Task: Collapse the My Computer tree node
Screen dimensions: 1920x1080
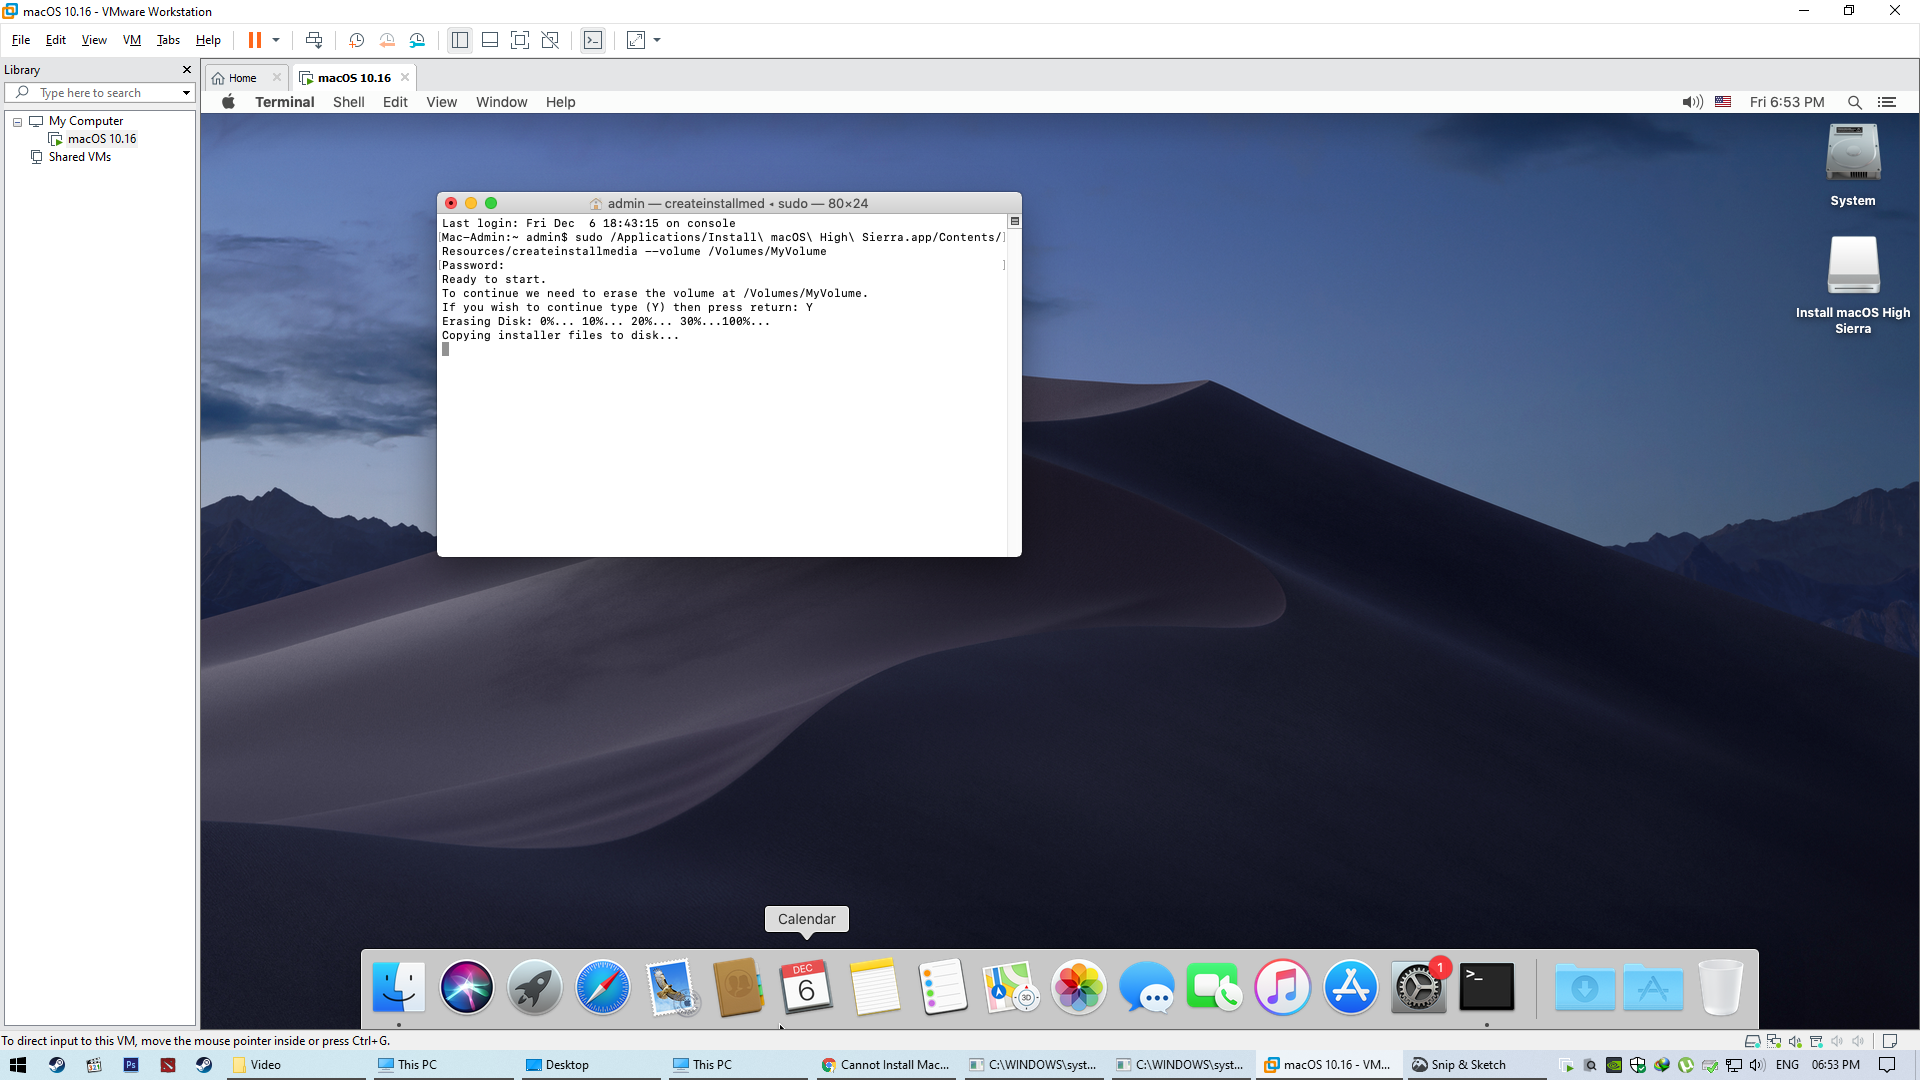Action: 17,121
